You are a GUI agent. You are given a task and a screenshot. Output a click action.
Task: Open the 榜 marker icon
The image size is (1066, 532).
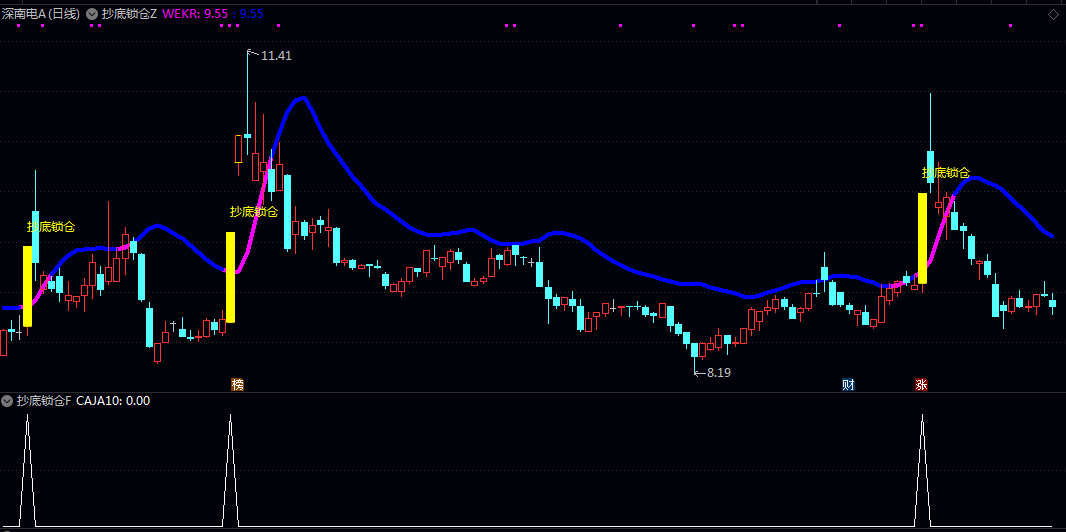pos(237,385)
